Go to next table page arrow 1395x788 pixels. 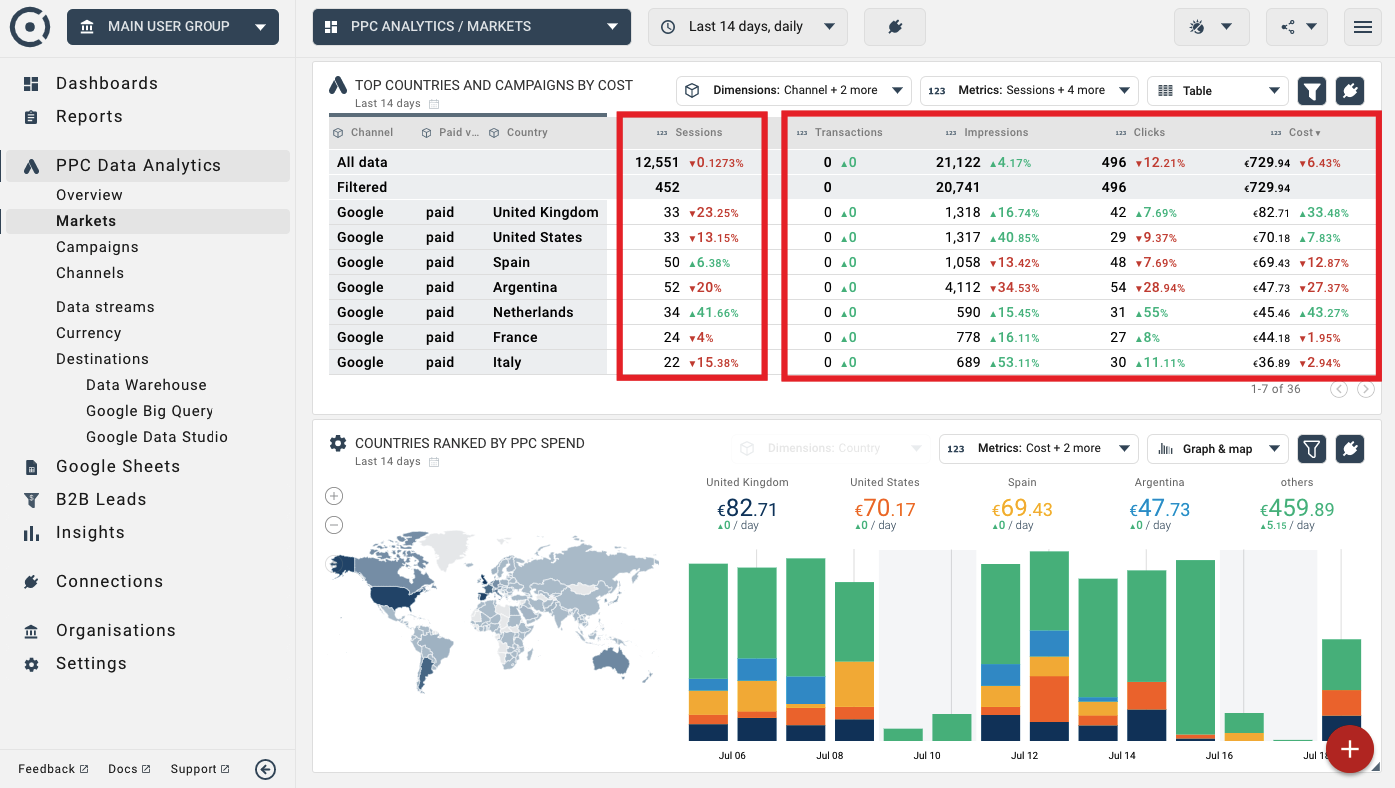click(x=1365, y=389)
